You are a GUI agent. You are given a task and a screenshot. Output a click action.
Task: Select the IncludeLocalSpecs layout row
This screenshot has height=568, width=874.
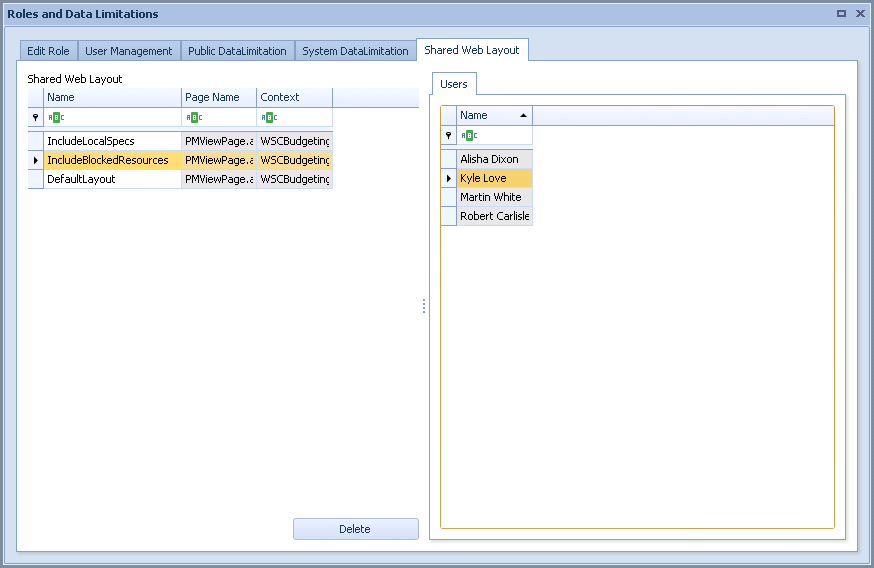(x=112, y=141)
